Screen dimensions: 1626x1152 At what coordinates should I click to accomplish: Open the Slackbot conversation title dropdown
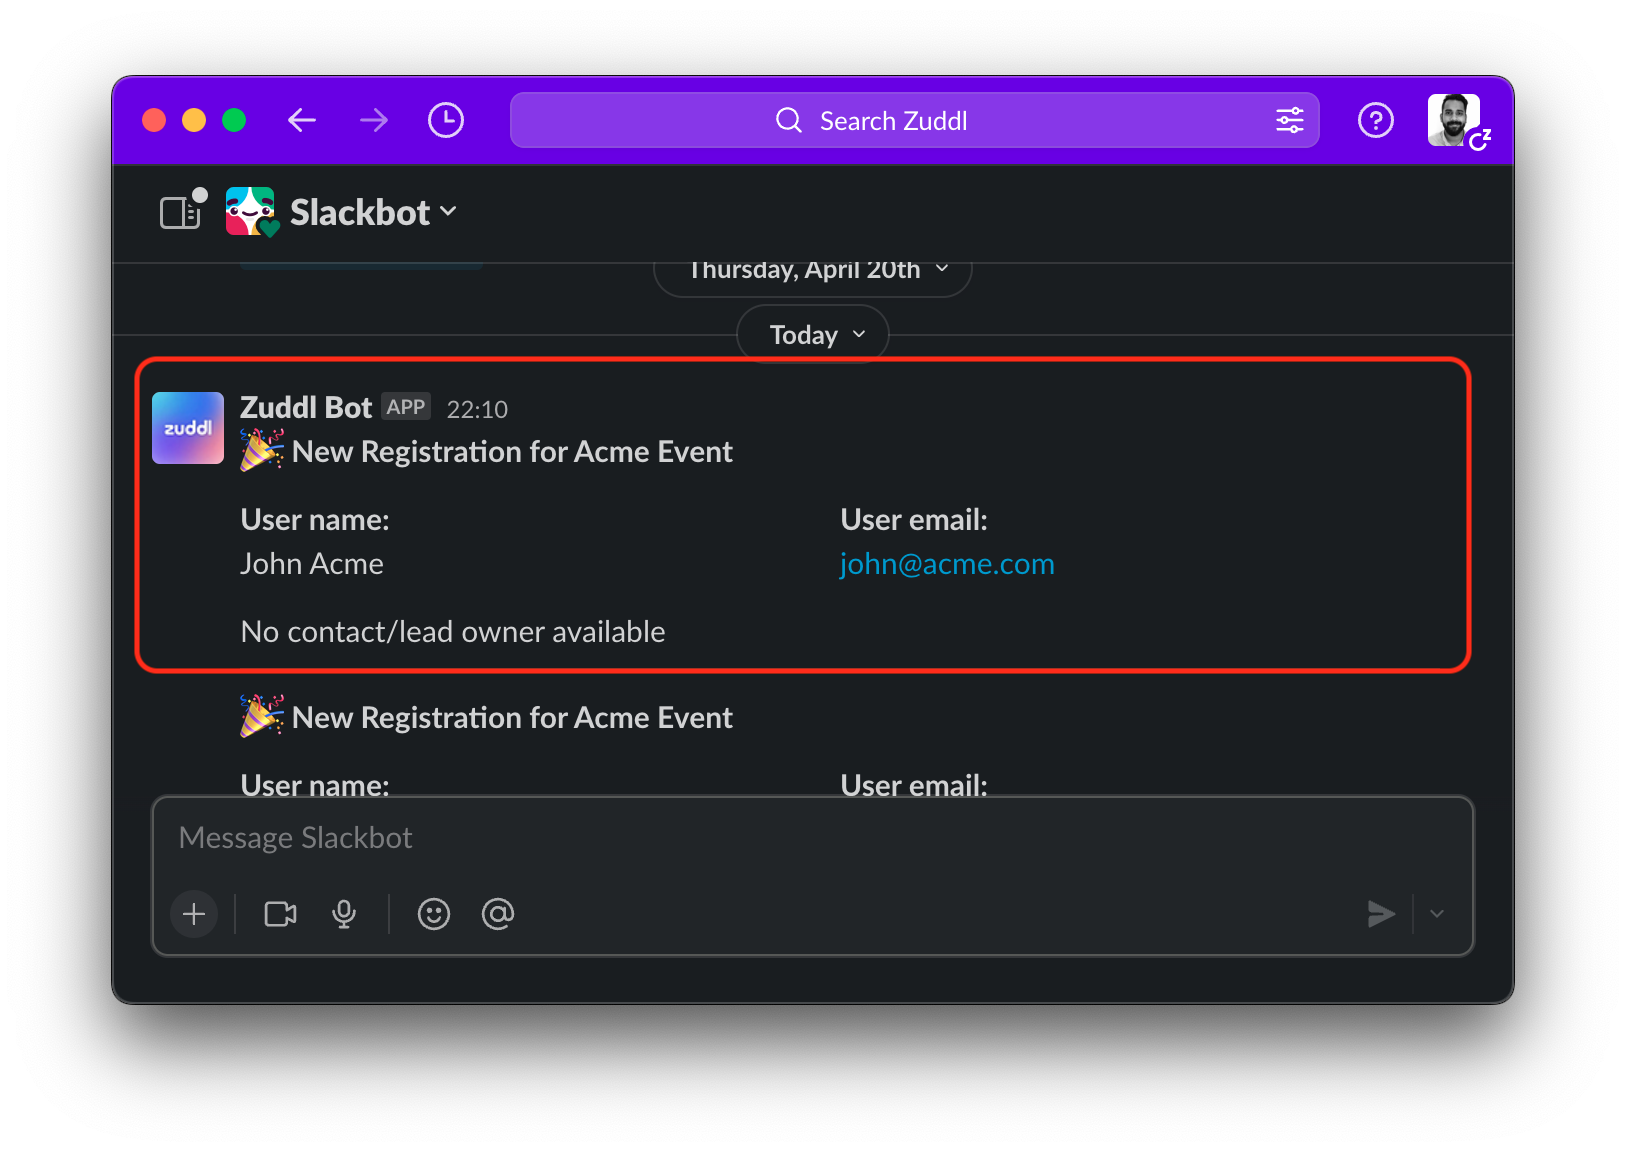click(373, 212)
